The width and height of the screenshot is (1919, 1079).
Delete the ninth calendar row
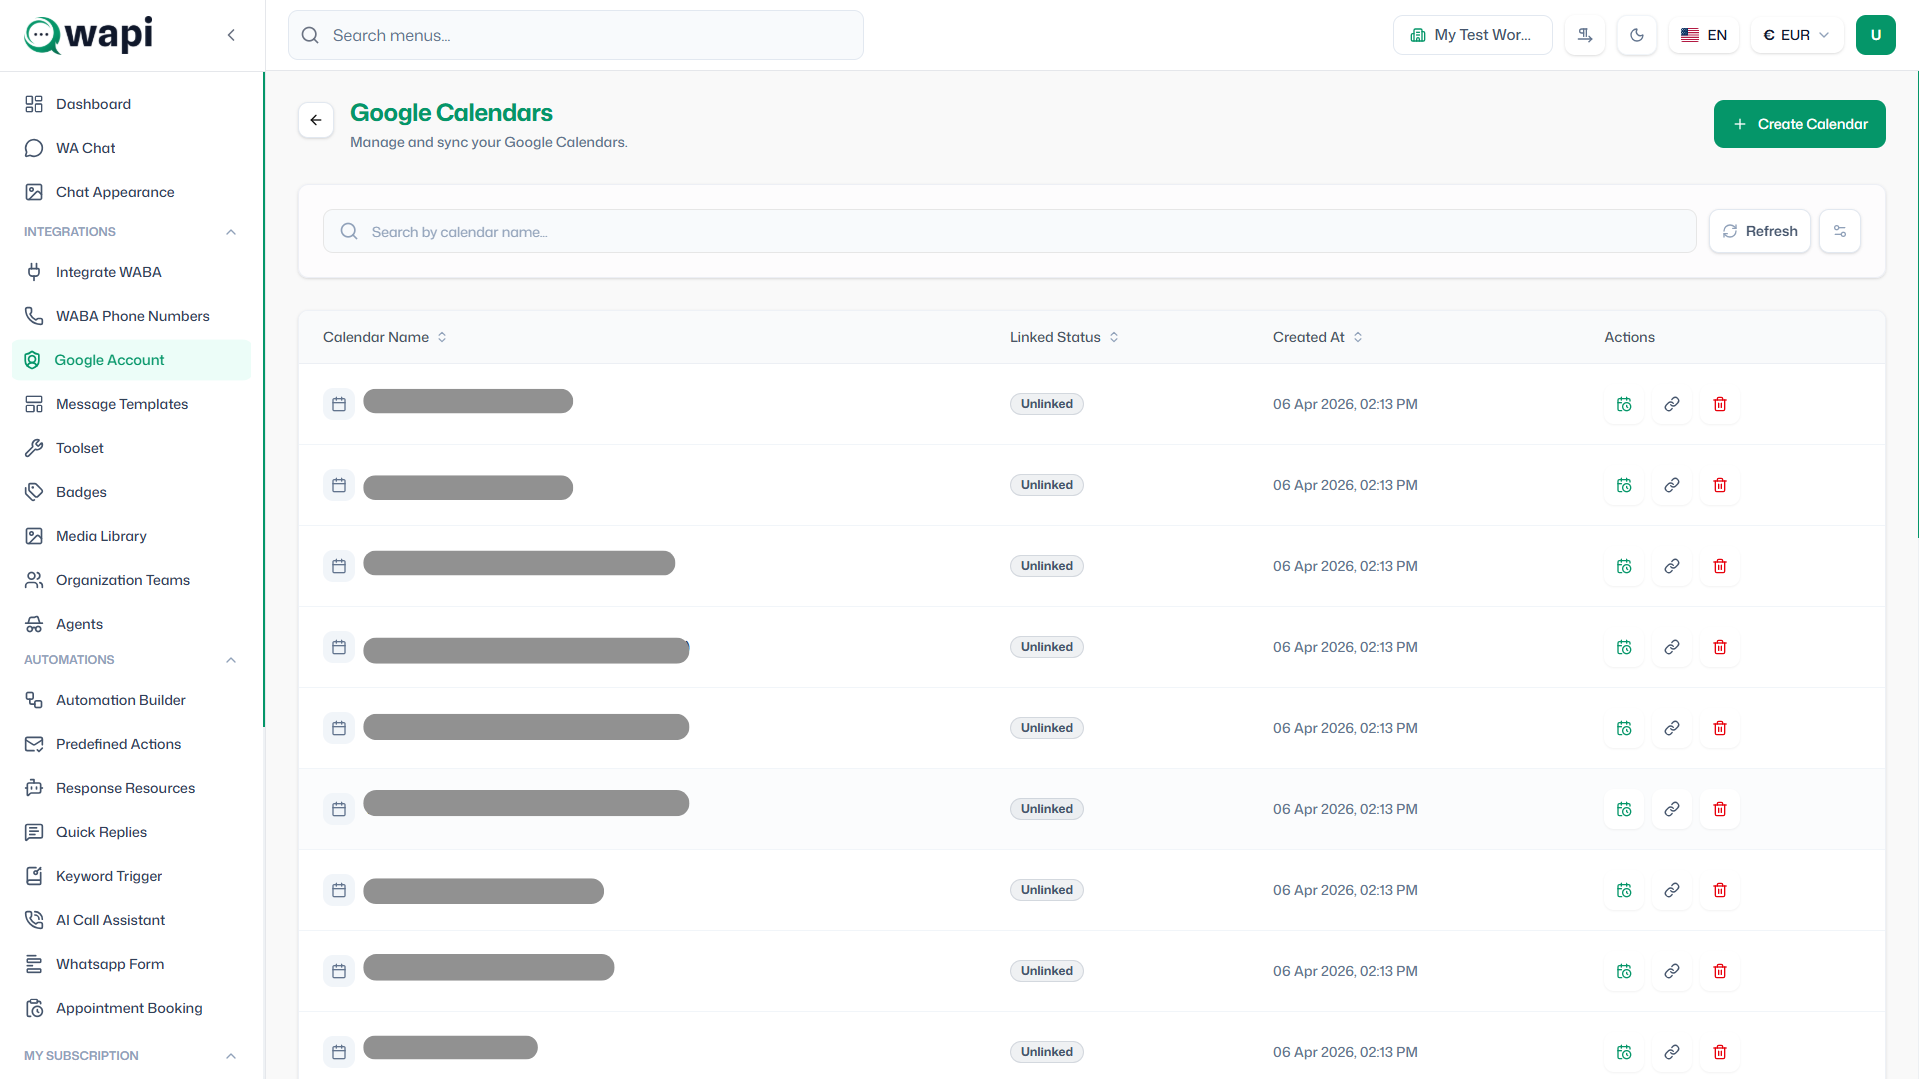coord(1720,1052)
